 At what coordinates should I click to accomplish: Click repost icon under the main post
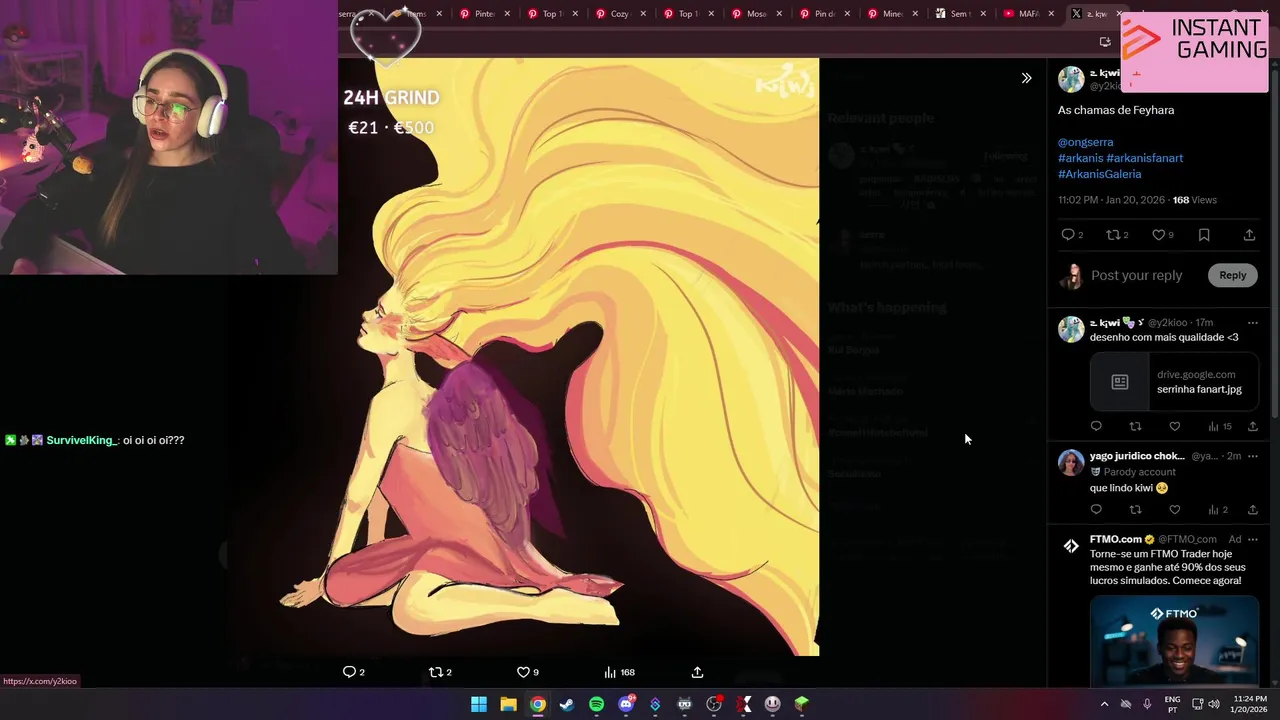pyautogui.click(x=1117, y=235)
